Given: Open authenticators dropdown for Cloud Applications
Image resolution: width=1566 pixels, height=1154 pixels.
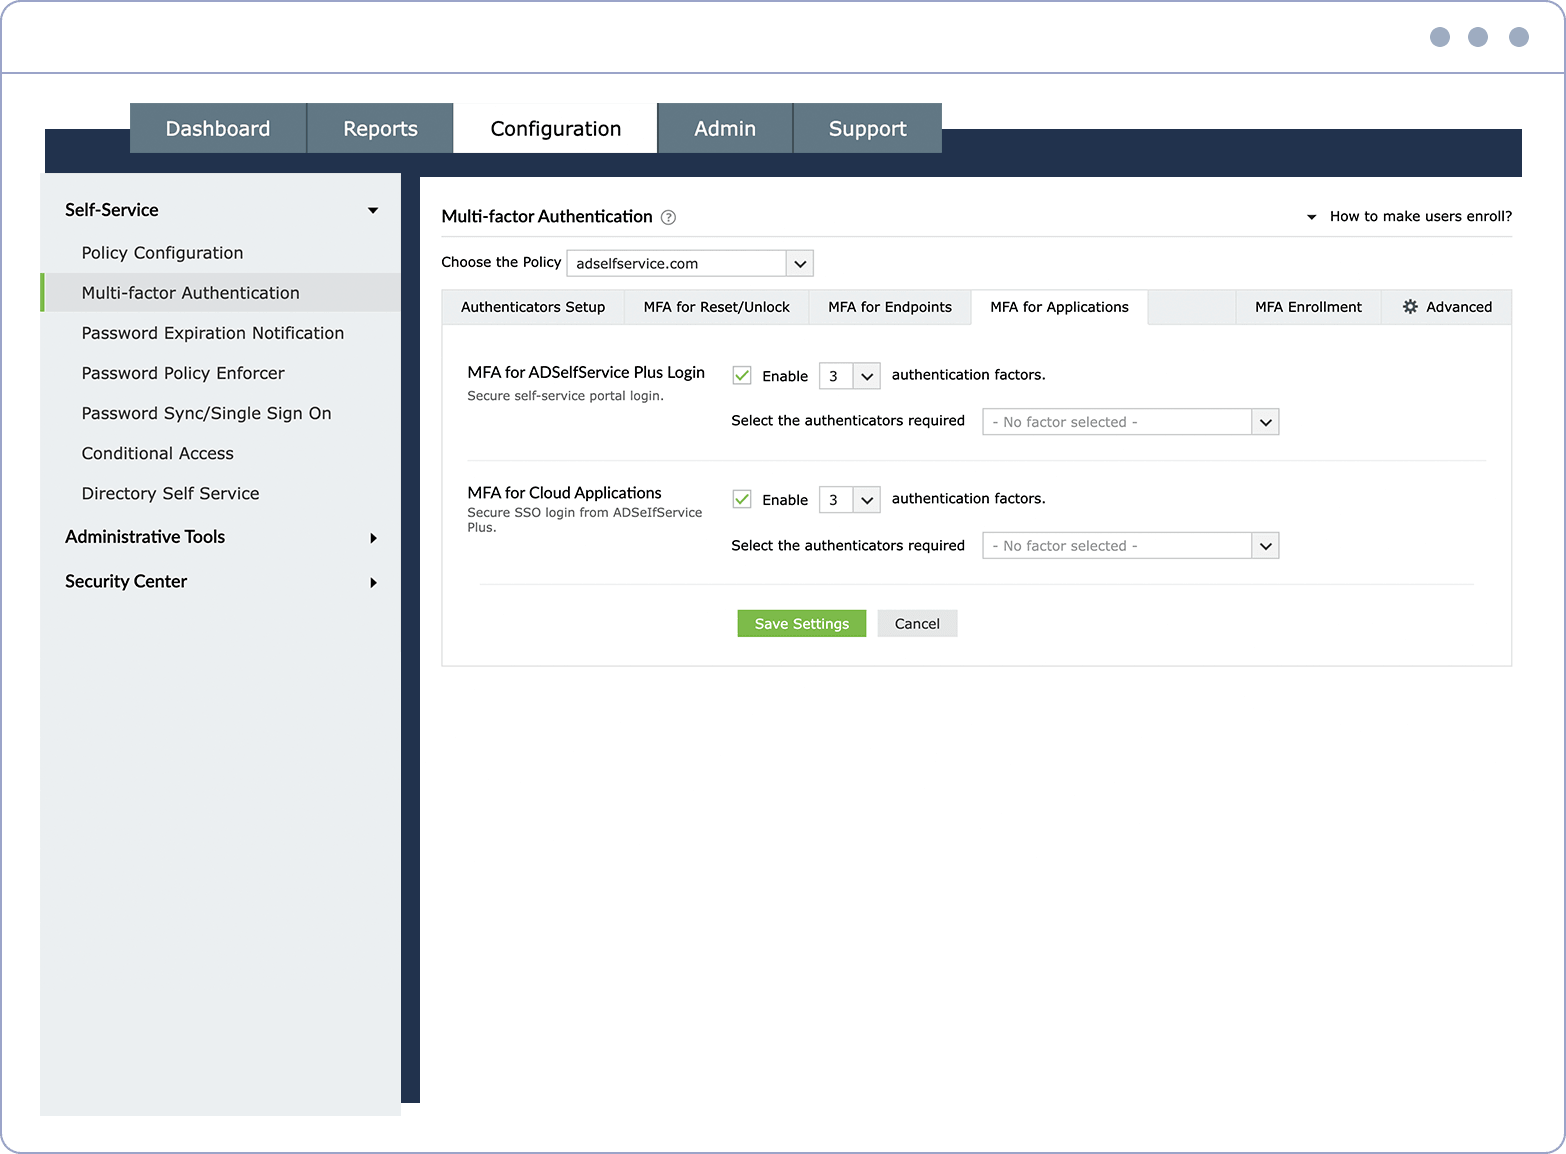Looking at the screenshot, I should pos(1131,546).
